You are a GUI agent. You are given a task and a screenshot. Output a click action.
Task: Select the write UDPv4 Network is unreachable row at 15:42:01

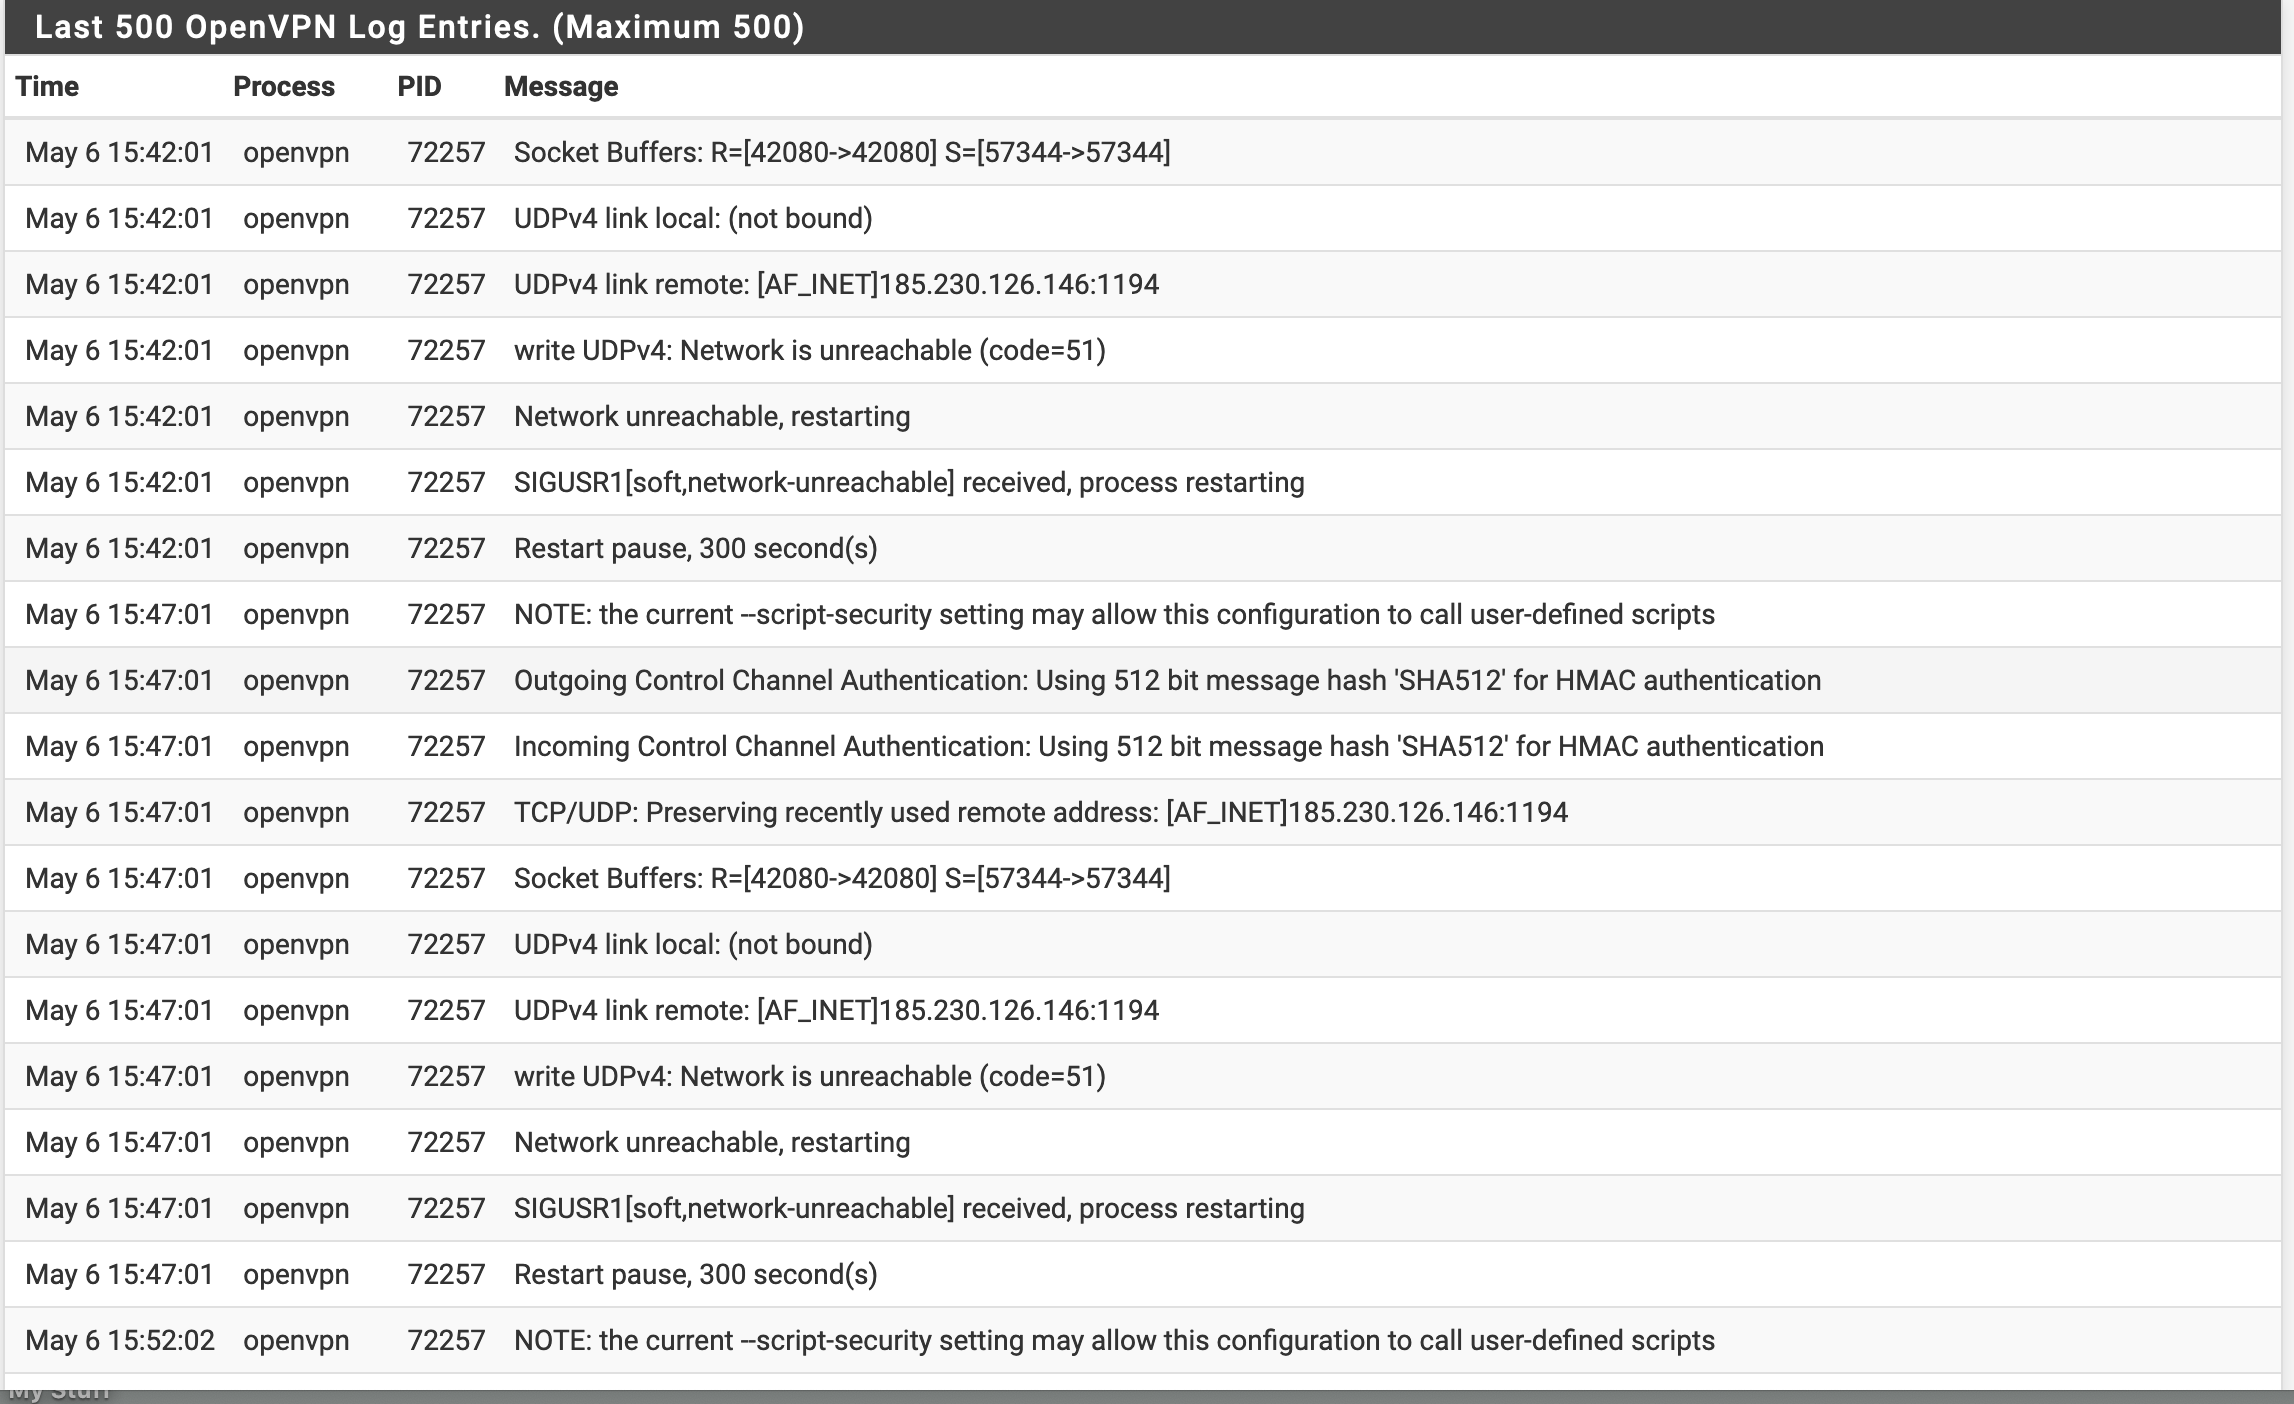pos(1143,350)
